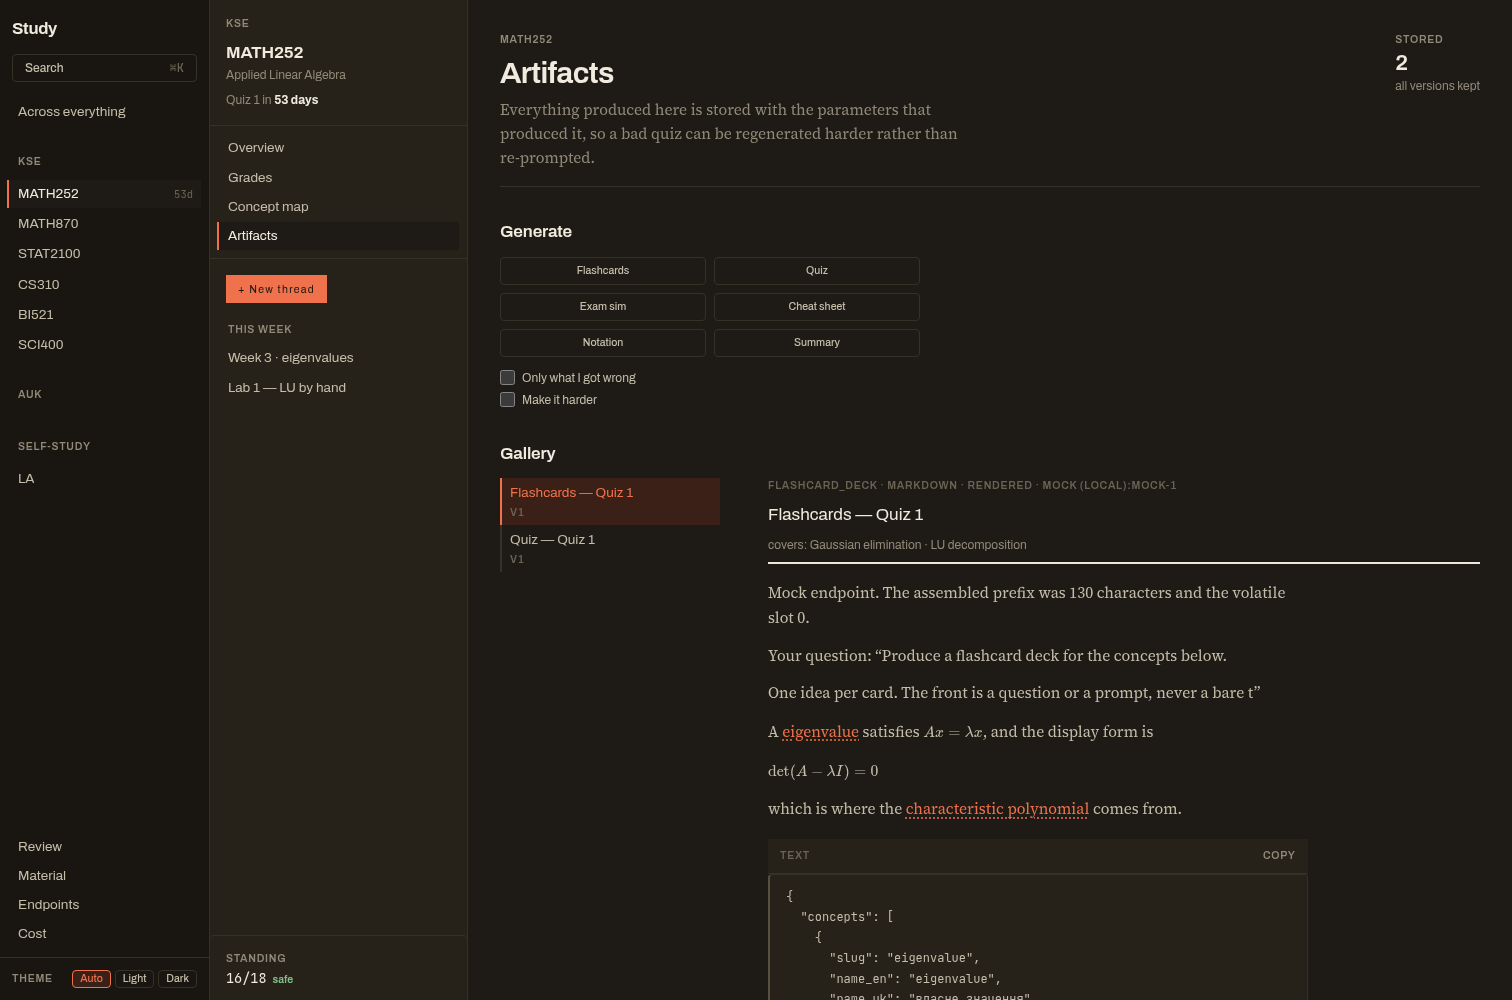Choose the Auto theme option

[91, 978]
